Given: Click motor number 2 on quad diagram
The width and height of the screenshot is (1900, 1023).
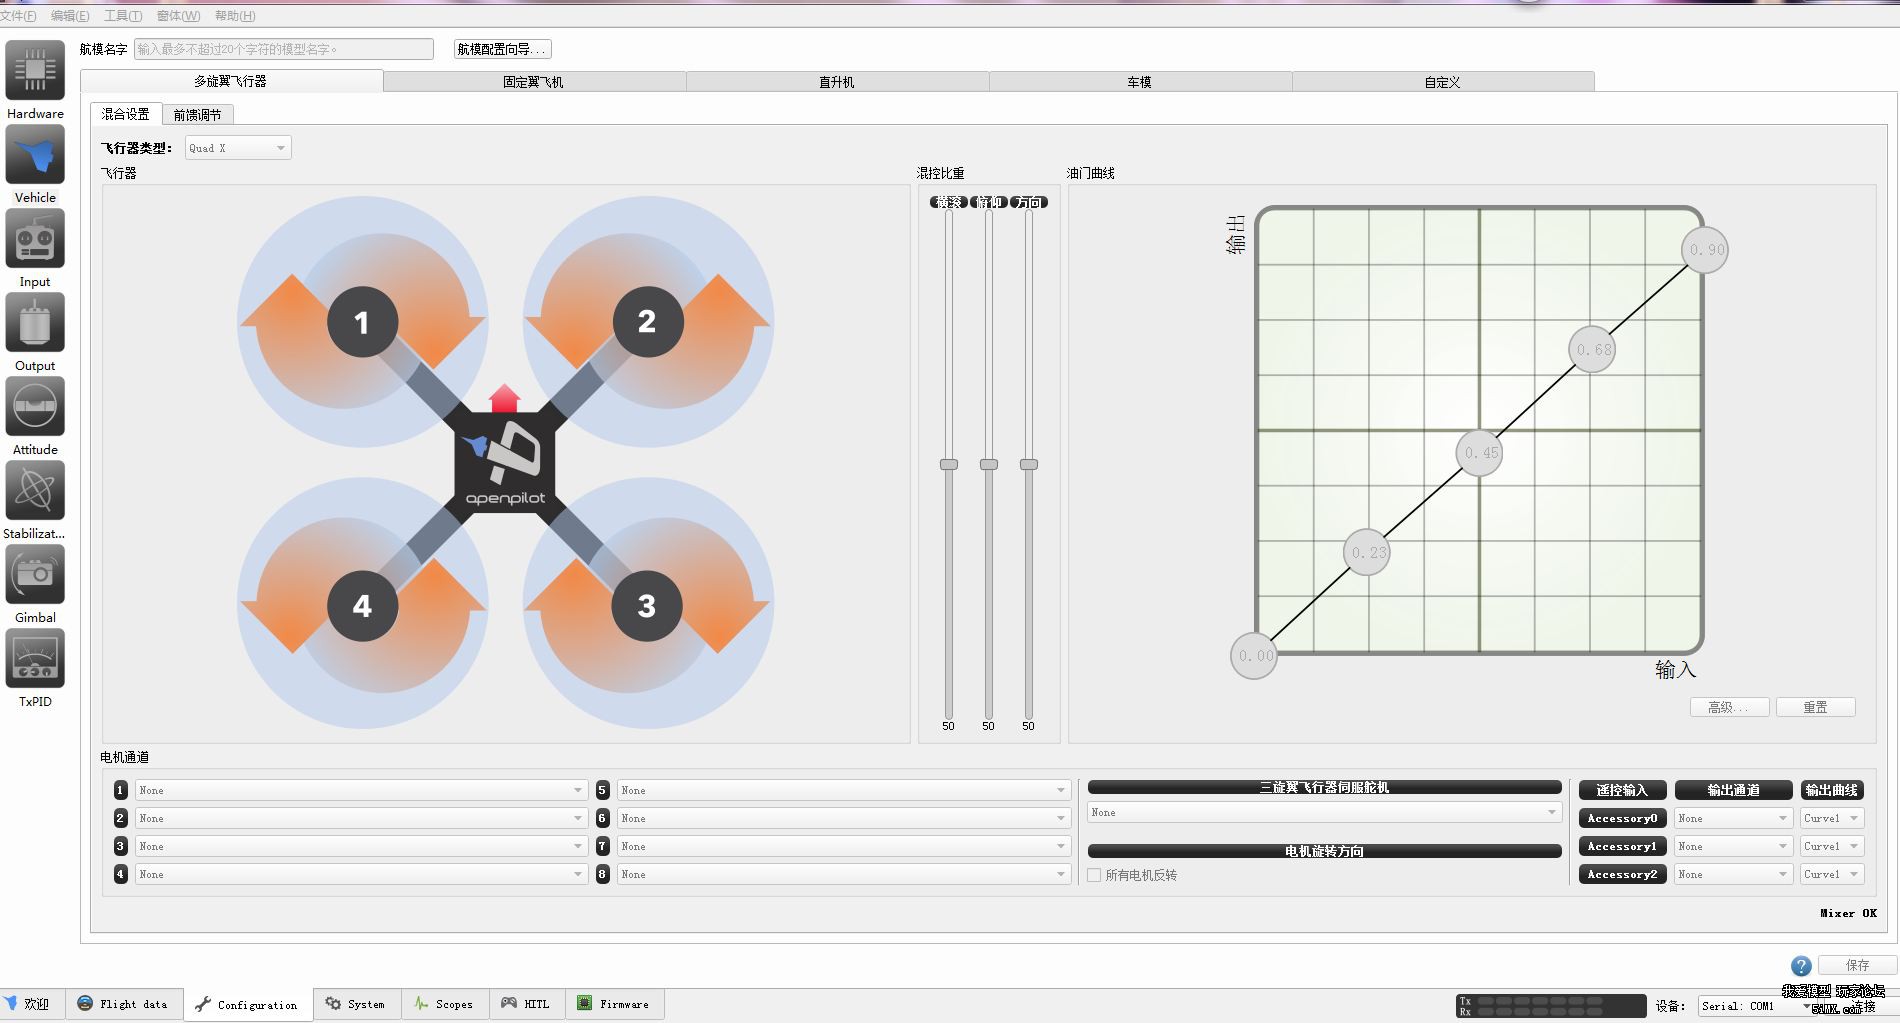Looking at the screenshot, I should click(647, 322).
